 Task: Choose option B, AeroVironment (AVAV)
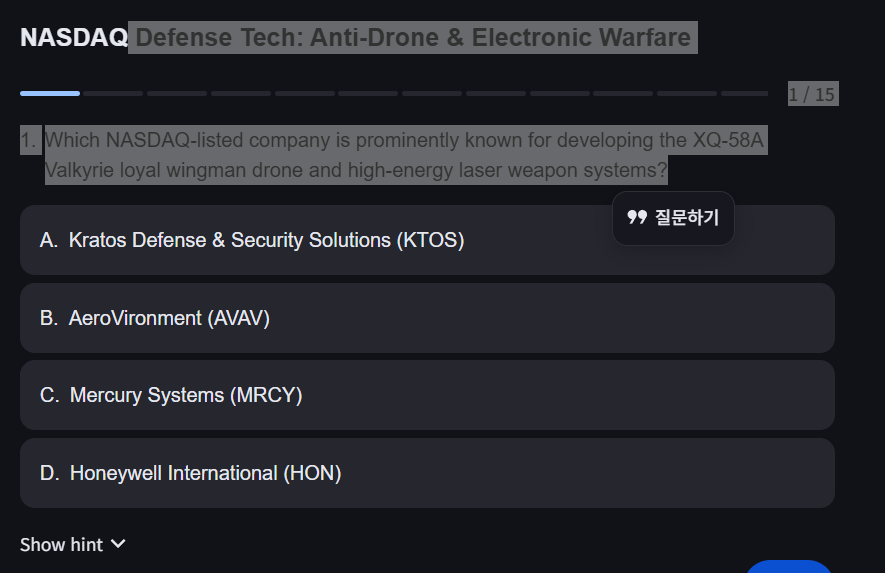pyautogui.click(x=427, y=318)
